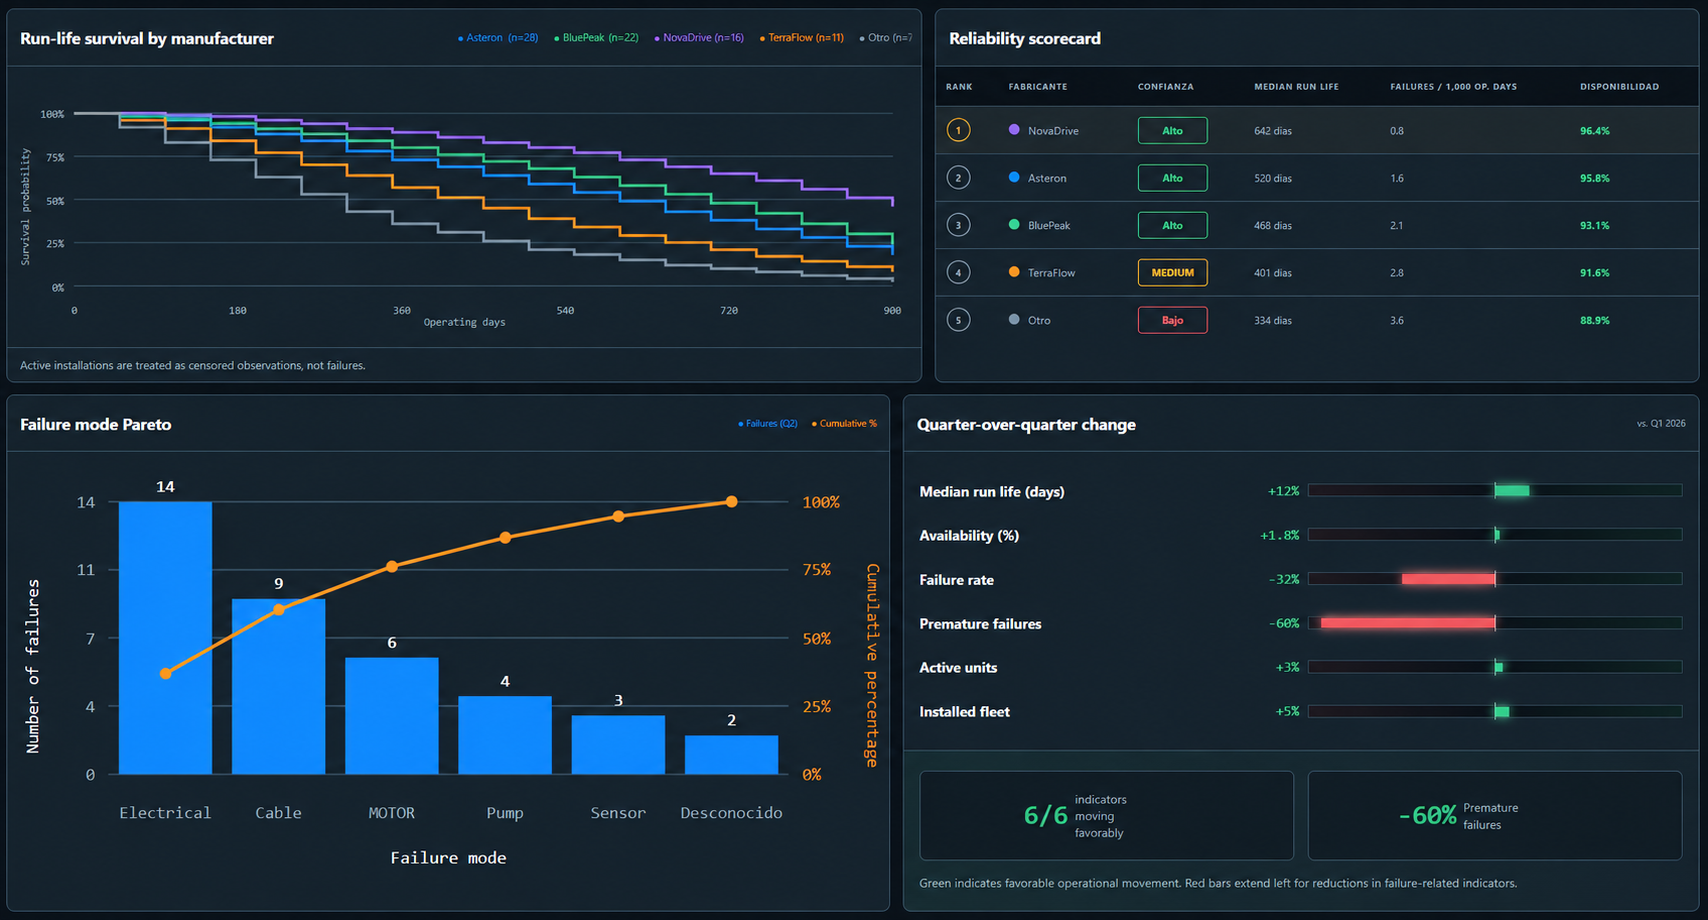Click the Run-life survival by manufacturer title
This screenshot has width=1708, height=920.
[147, 38]
